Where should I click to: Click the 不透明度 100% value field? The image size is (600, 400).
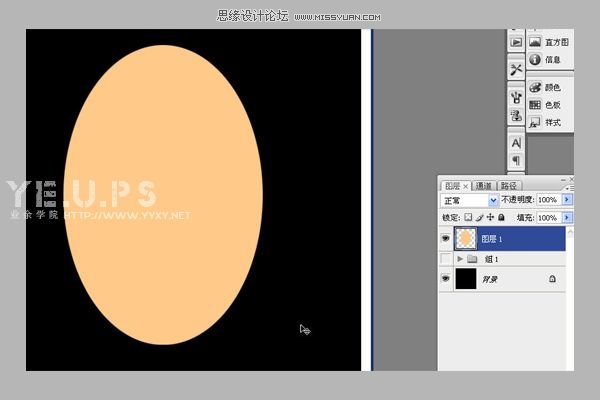click(x=548, y=199)
